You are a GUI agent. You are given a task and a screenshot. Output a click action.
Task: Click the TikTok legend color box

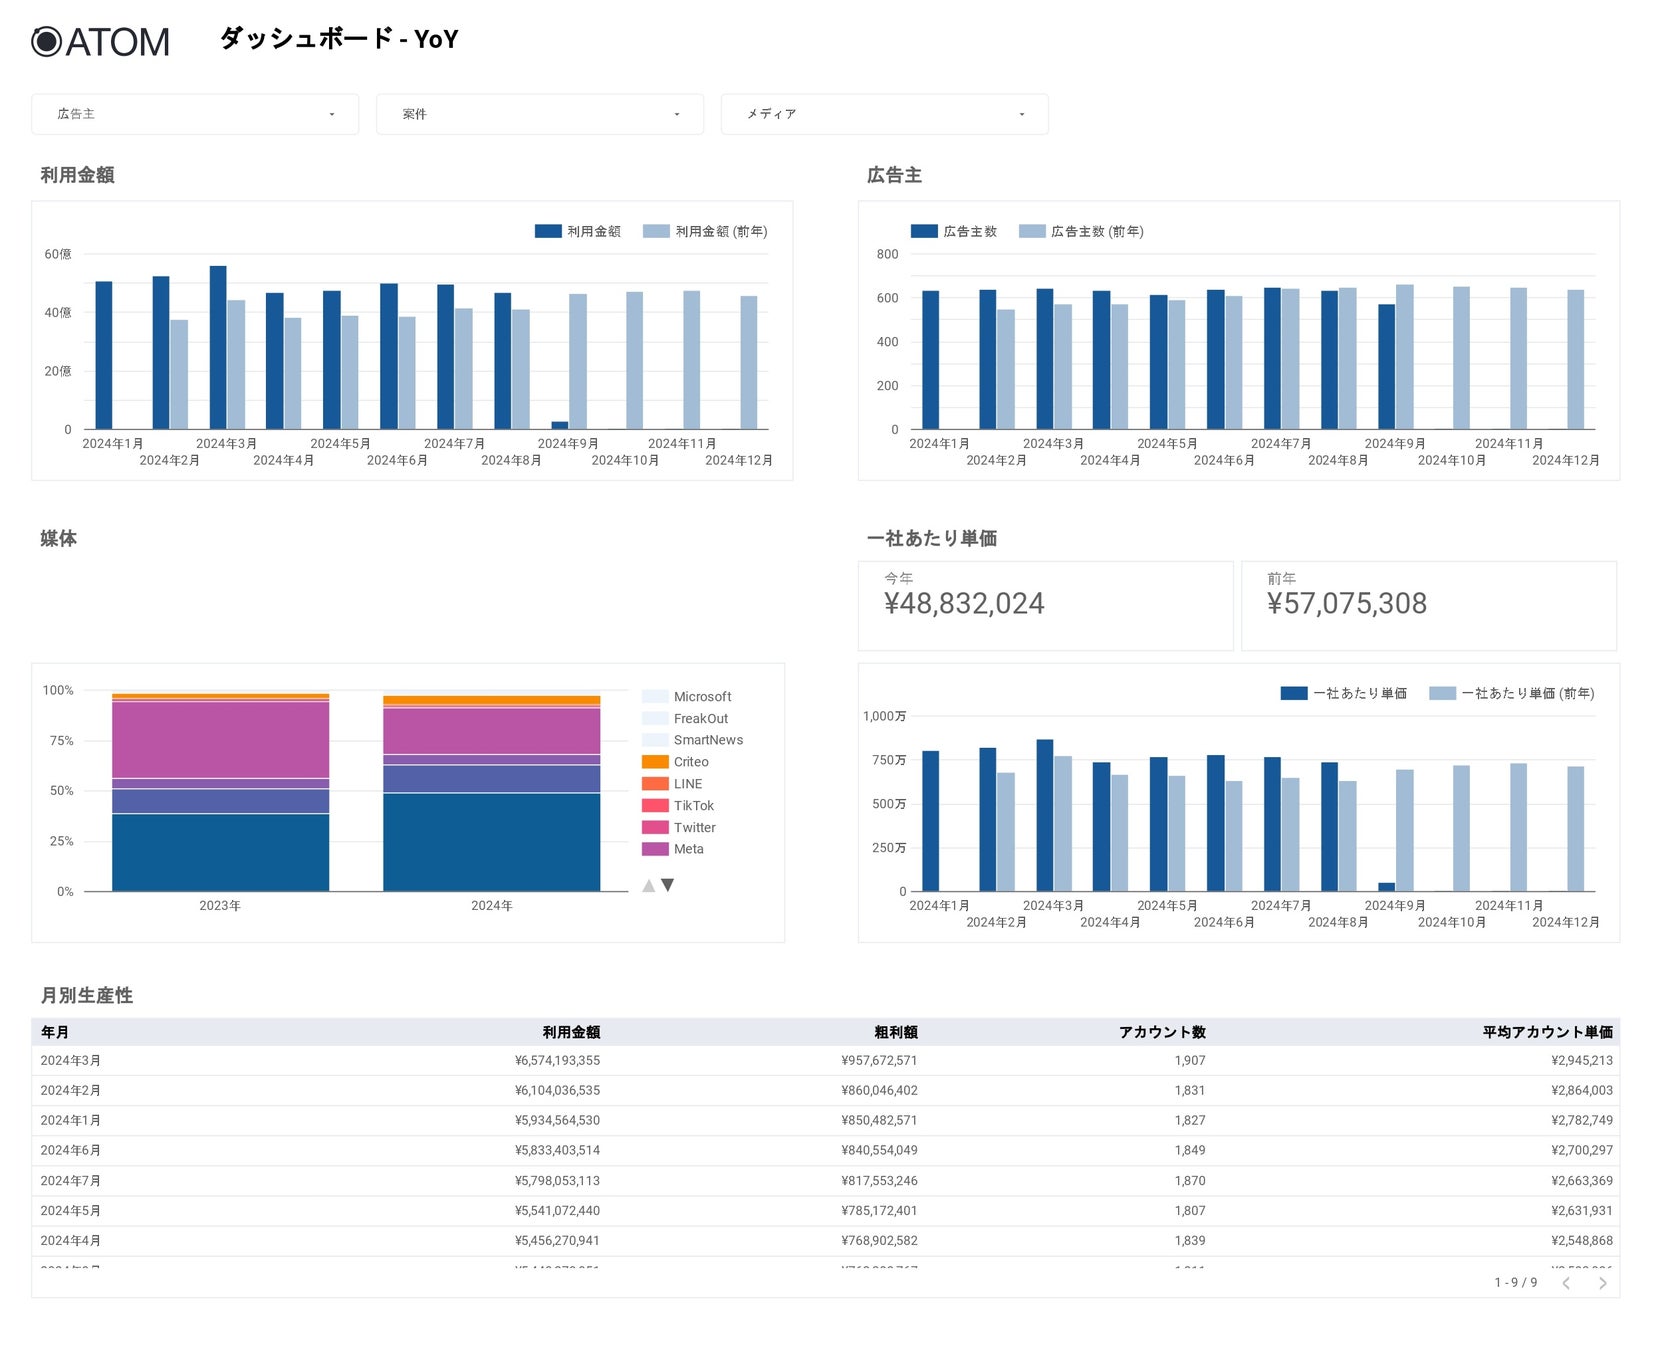click(x=655, y=806)
